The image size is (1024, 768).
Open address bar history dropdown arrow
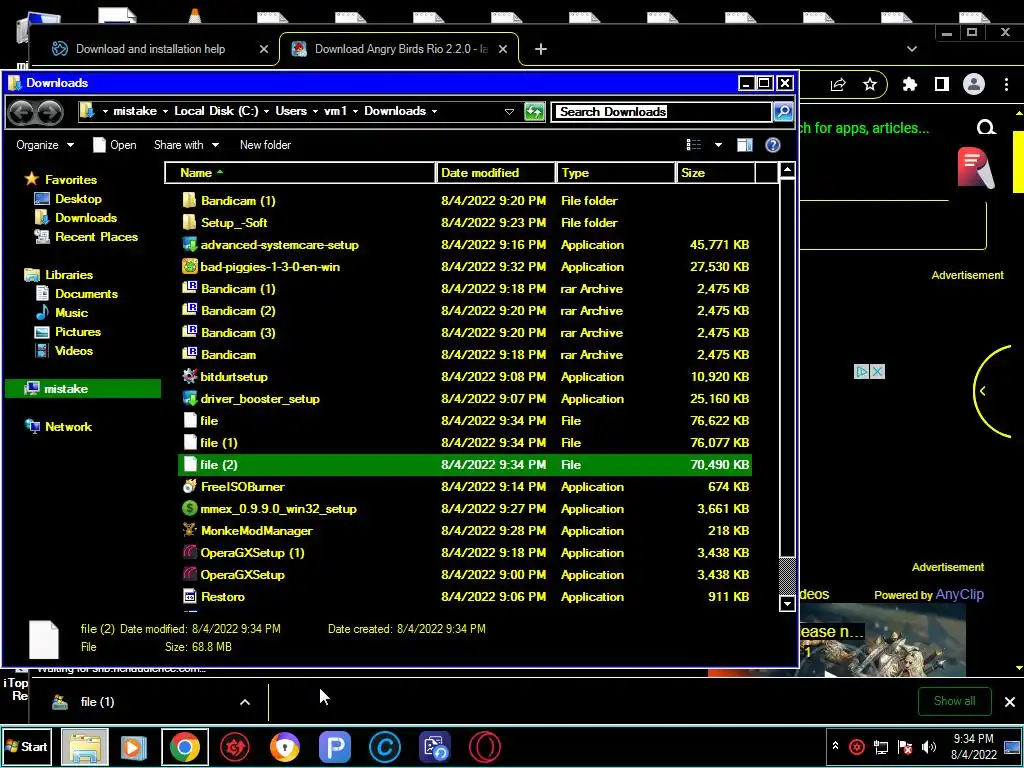(509, 112)
